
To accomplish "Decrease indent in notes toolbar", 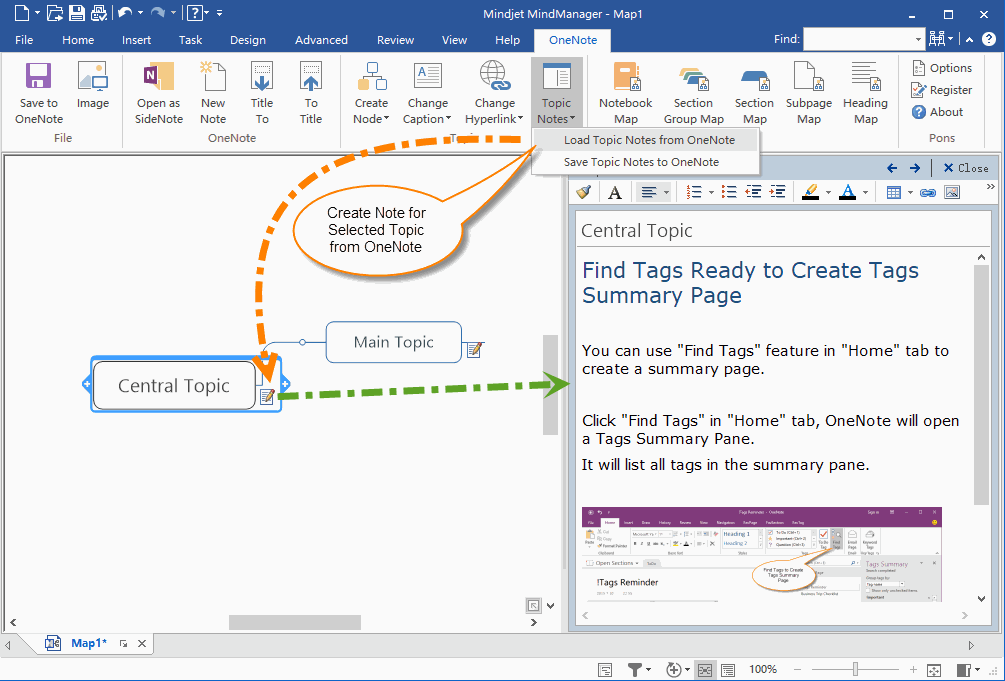I will pos(753,192).
